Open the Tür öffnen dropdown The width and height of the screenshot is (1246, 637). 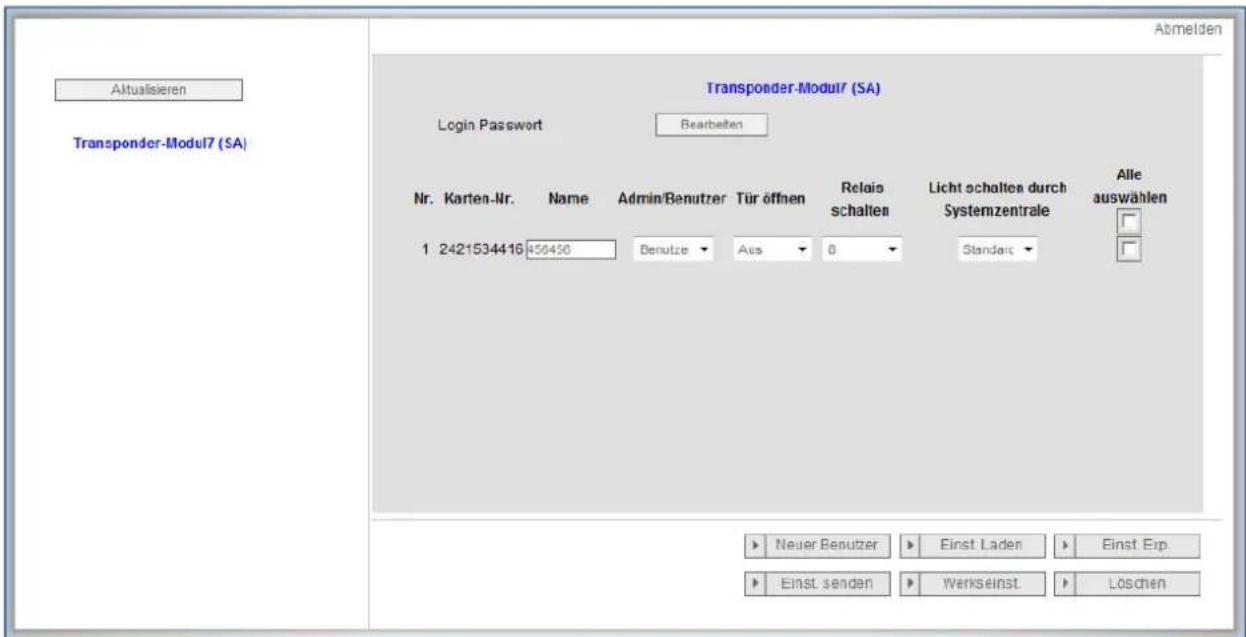pyautogui.click(x=772, y=250)
